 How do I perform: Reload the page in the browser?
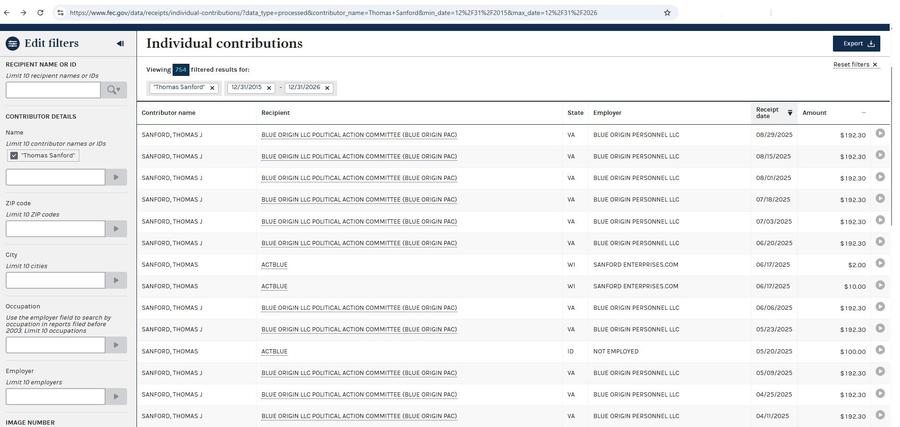click(x=40, y=13)
